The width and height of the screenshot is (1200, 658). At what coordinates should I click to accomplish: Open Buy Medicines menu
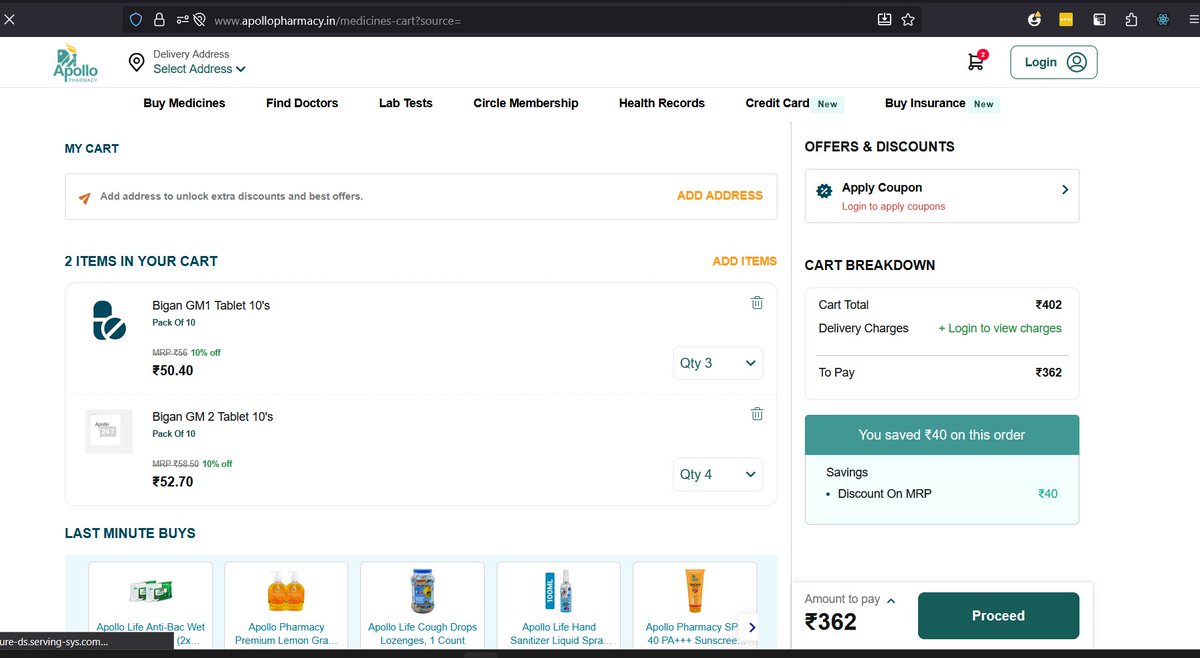(x=184, y=103)
